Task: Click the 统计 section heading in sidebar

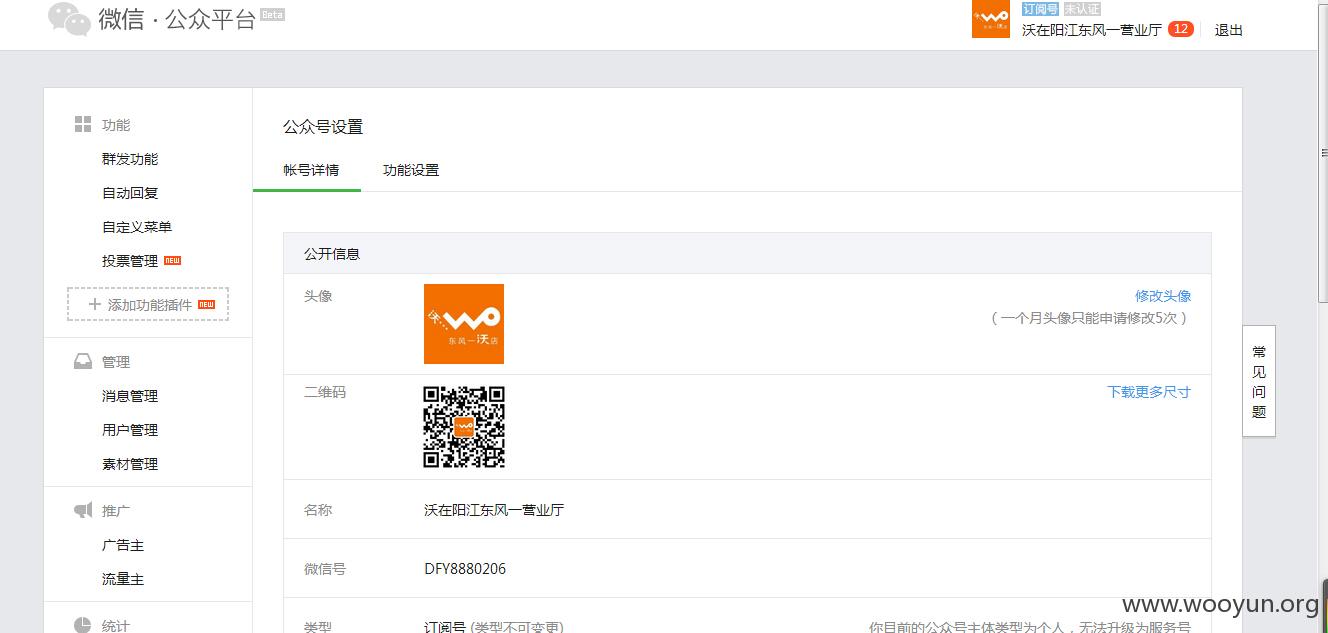Action: click(116, 626)
